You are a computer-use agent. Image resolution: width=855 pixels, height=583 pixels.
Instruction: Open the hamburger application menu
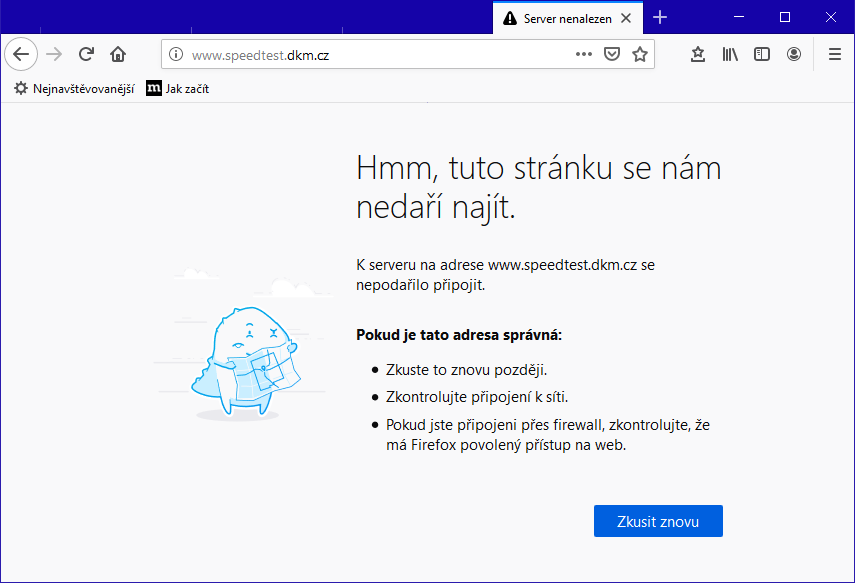834,55
